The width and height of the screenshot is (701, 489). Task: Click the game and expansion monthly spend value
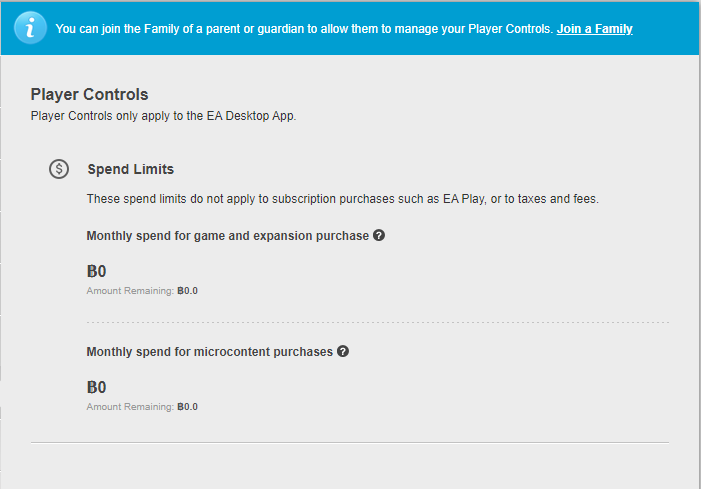pos(97,271)
